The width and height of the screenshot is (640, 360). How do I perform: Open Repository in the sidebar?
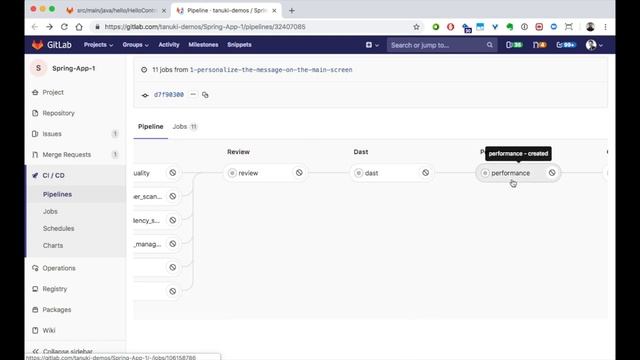coord(58,113)
